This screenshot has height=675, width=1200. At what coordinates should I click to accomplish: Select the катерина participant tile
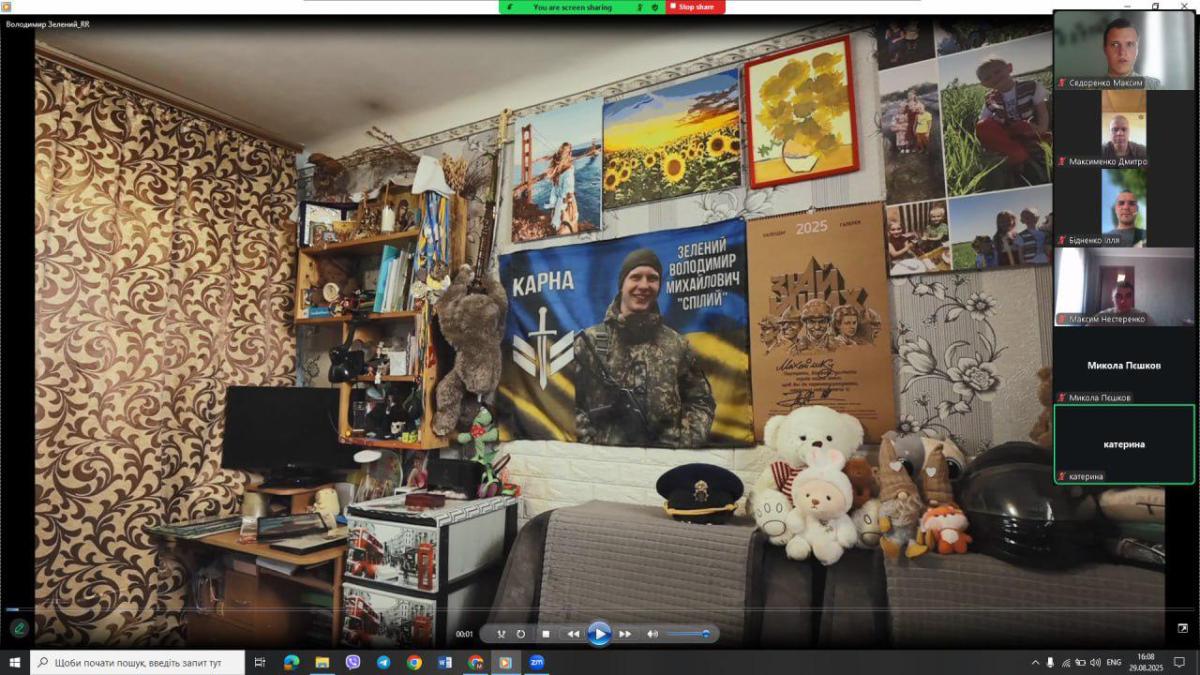(x=1123, y=444)
